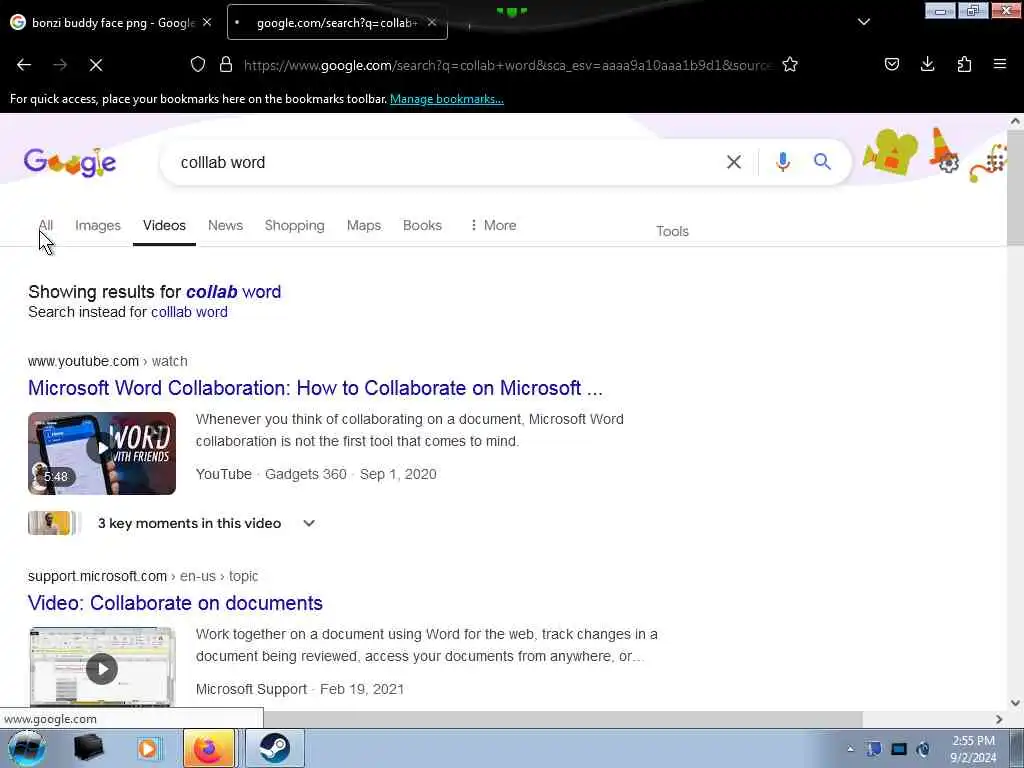Select the Shopping results tab
The image size is (1024, 768).
pos(295,225)
